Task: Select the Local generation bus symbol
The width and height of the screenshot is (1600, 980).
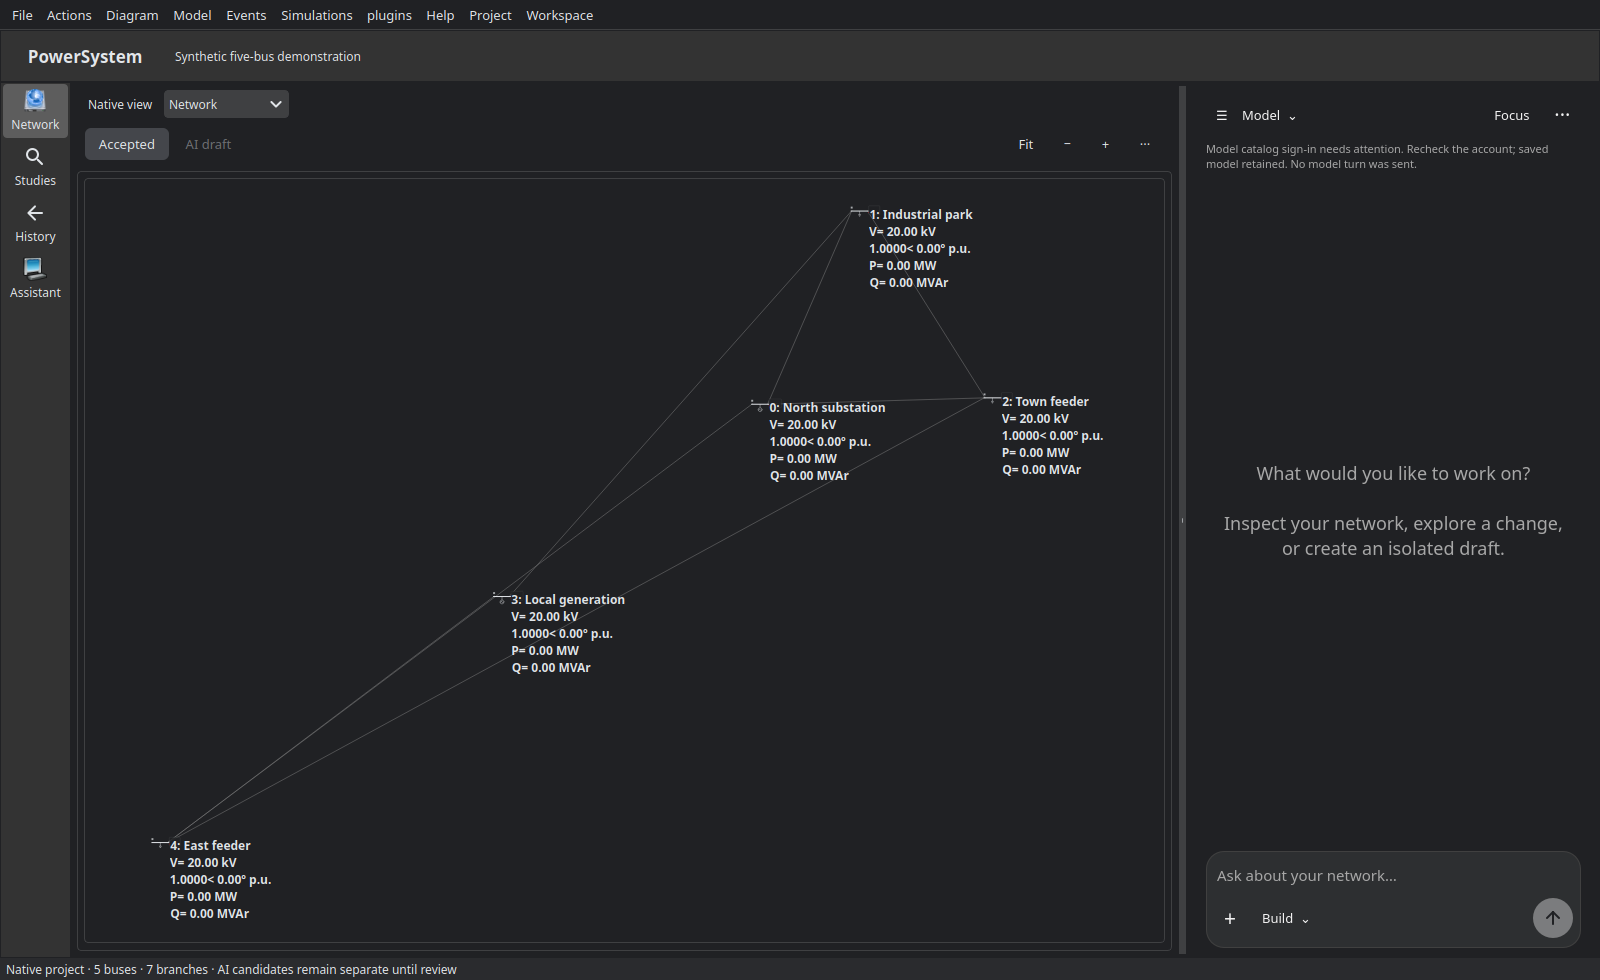Action: (502, 597)
